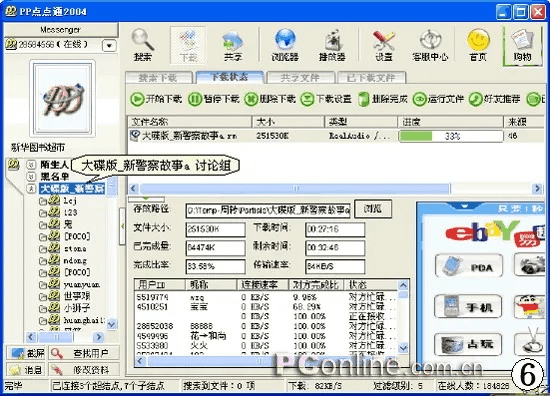Launch the 浏览器 globe icon
The image size is (550, 396).
tap(285, 45)
